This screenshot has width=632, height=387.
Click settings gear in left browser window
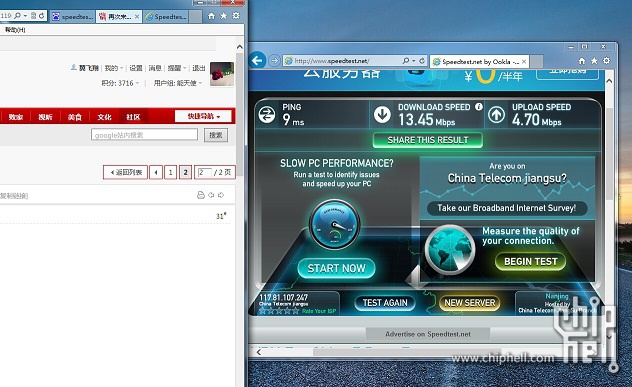point(236,16)
